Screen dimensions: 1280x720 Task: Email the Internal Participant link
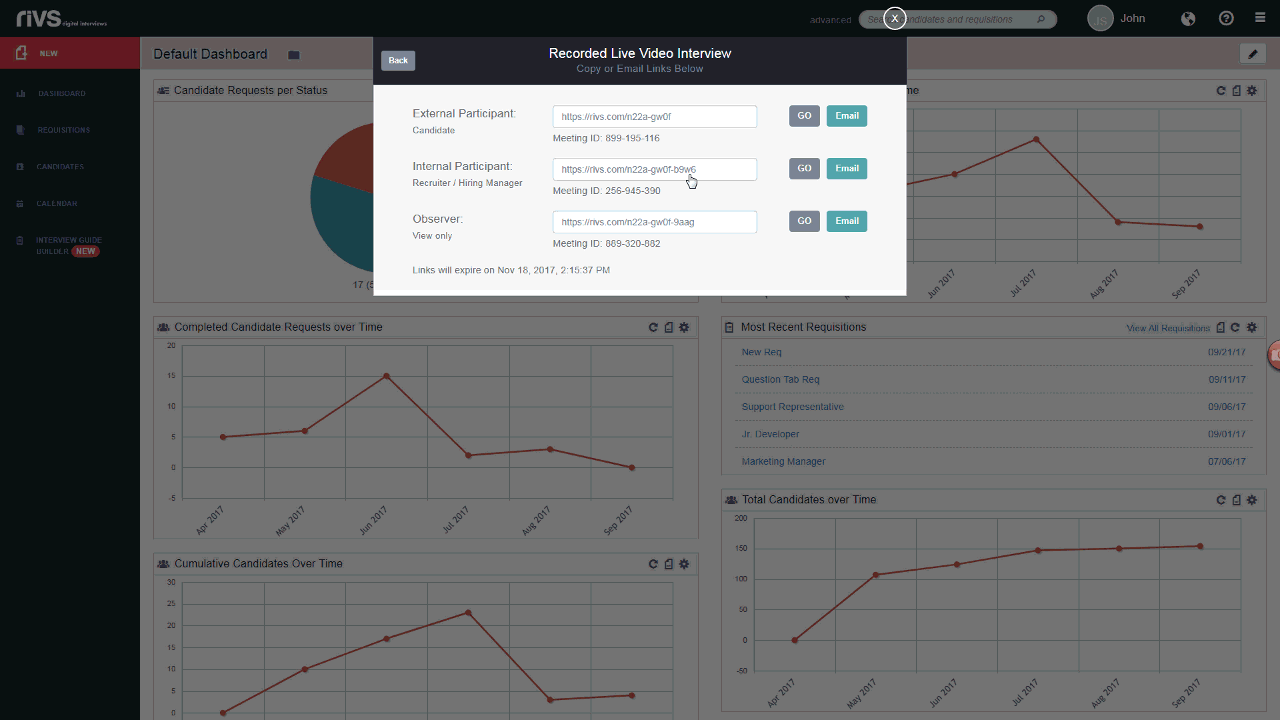click(x=847, y=168)
